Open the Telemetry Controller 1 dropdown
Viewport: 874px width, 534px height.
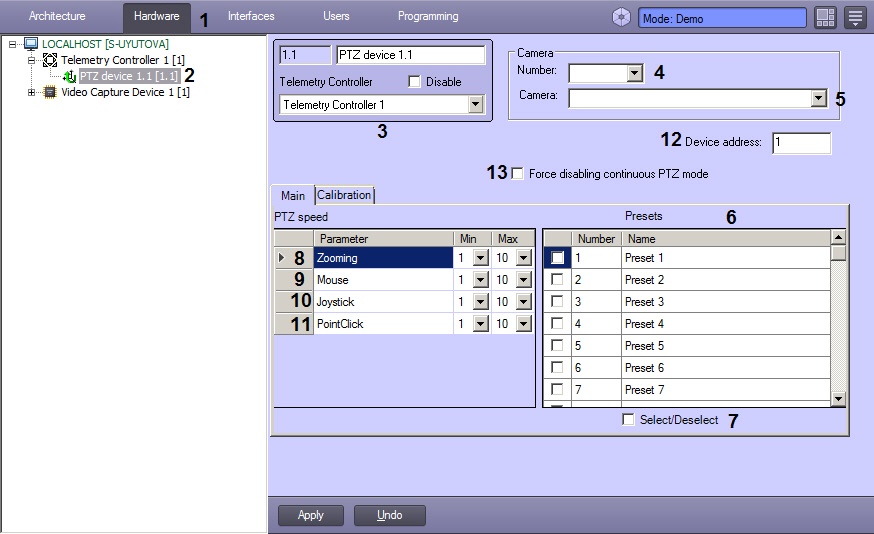point(475,104)
